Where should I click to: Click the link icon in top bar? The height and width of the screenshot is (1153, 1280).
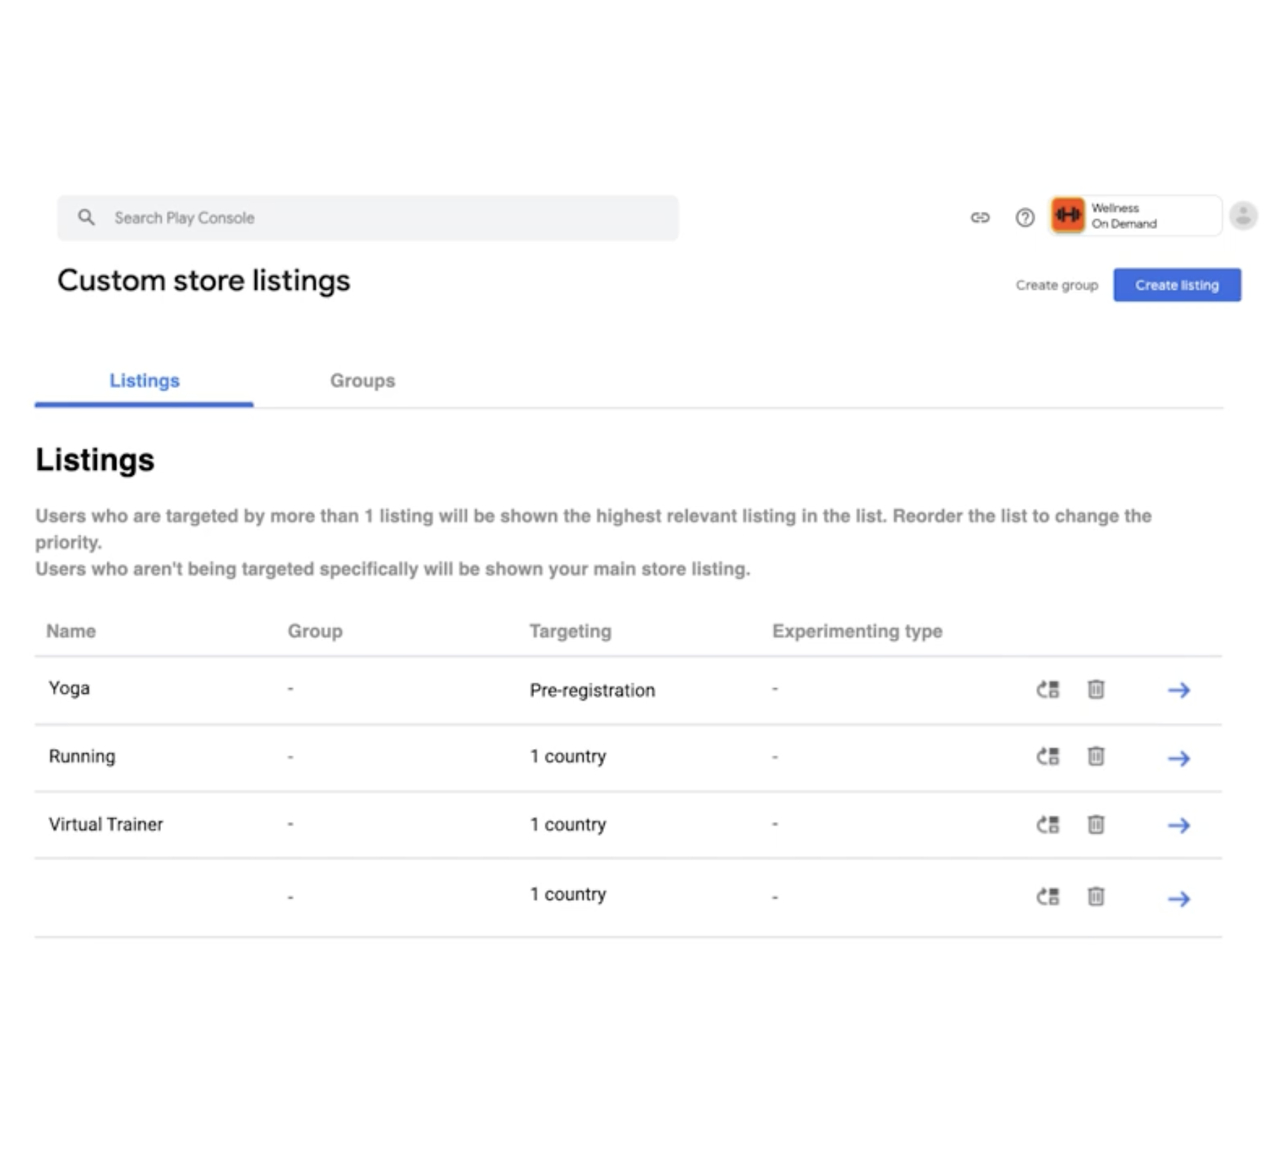tap(980, 217)
